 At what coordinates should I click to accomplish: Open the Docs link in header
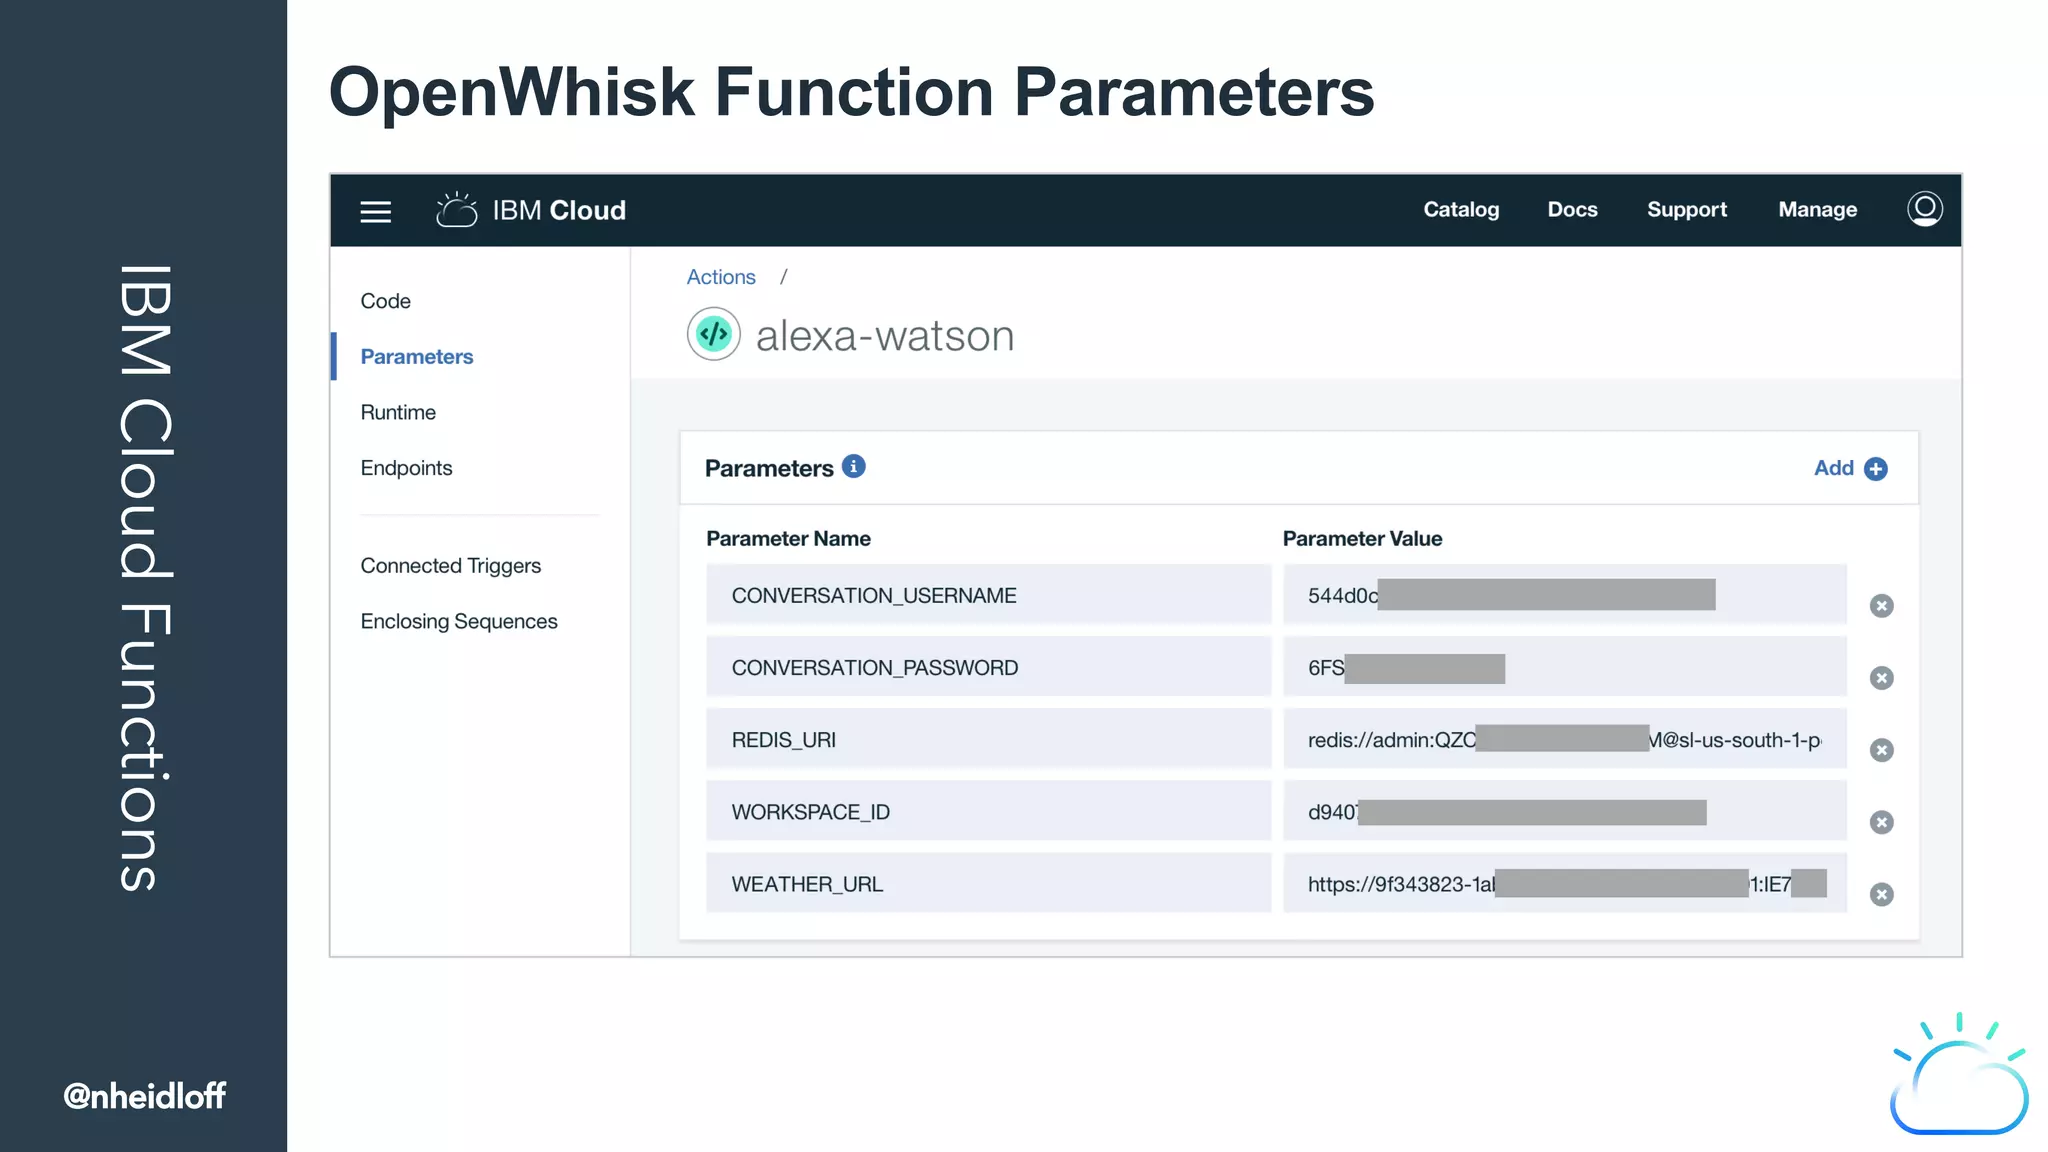tap(1572, 210)
